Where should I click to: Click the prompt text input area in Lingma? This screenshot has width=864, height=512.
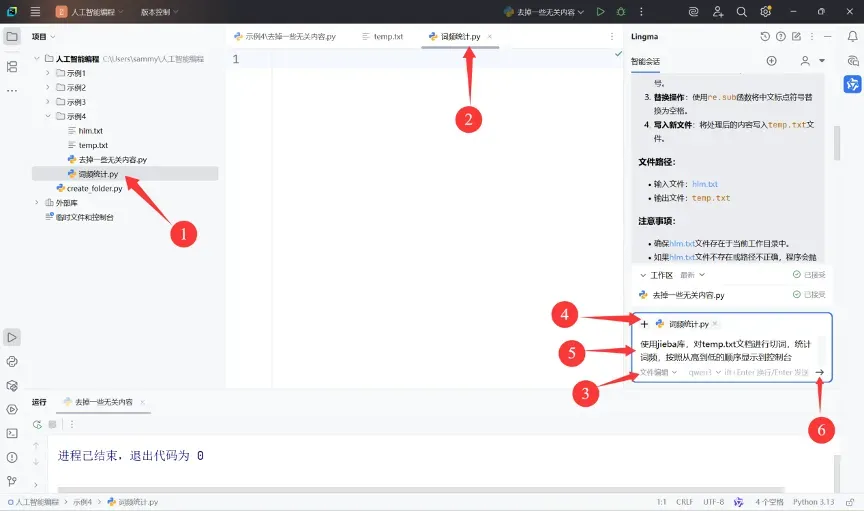pos(726,351)
